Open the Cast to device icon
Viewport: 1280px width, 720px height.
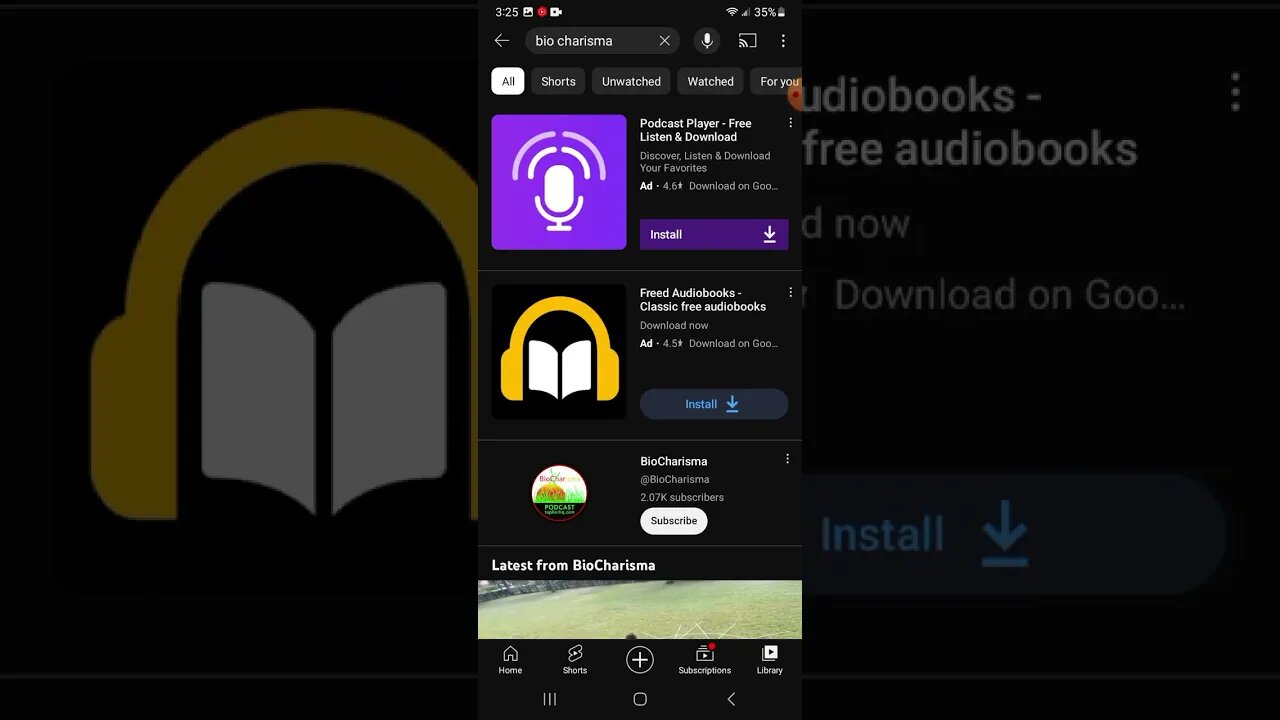coord(747,41)
